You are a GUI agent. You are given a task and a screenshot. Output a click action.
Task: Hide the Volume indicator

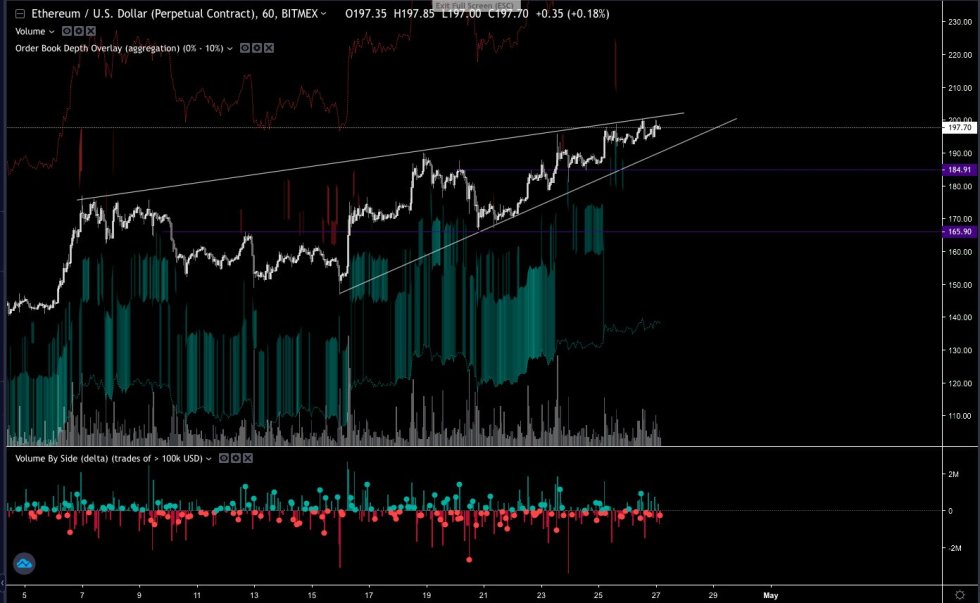click(66, 32)
